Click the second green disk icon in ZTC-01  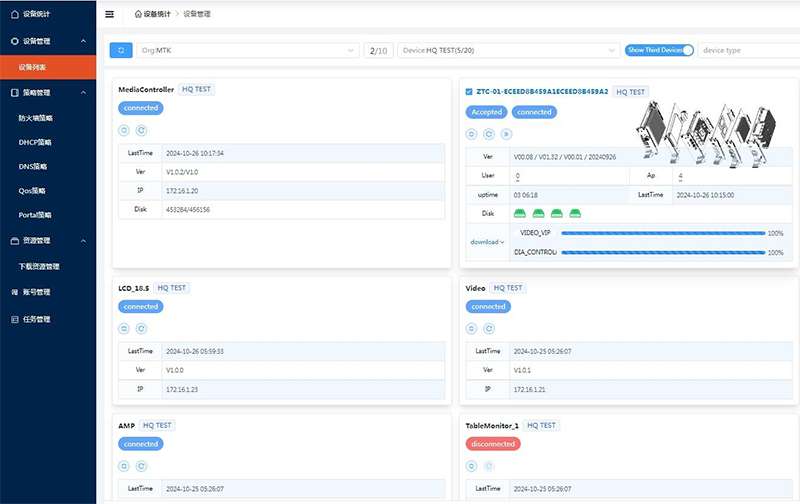click(x=538, y=213)
